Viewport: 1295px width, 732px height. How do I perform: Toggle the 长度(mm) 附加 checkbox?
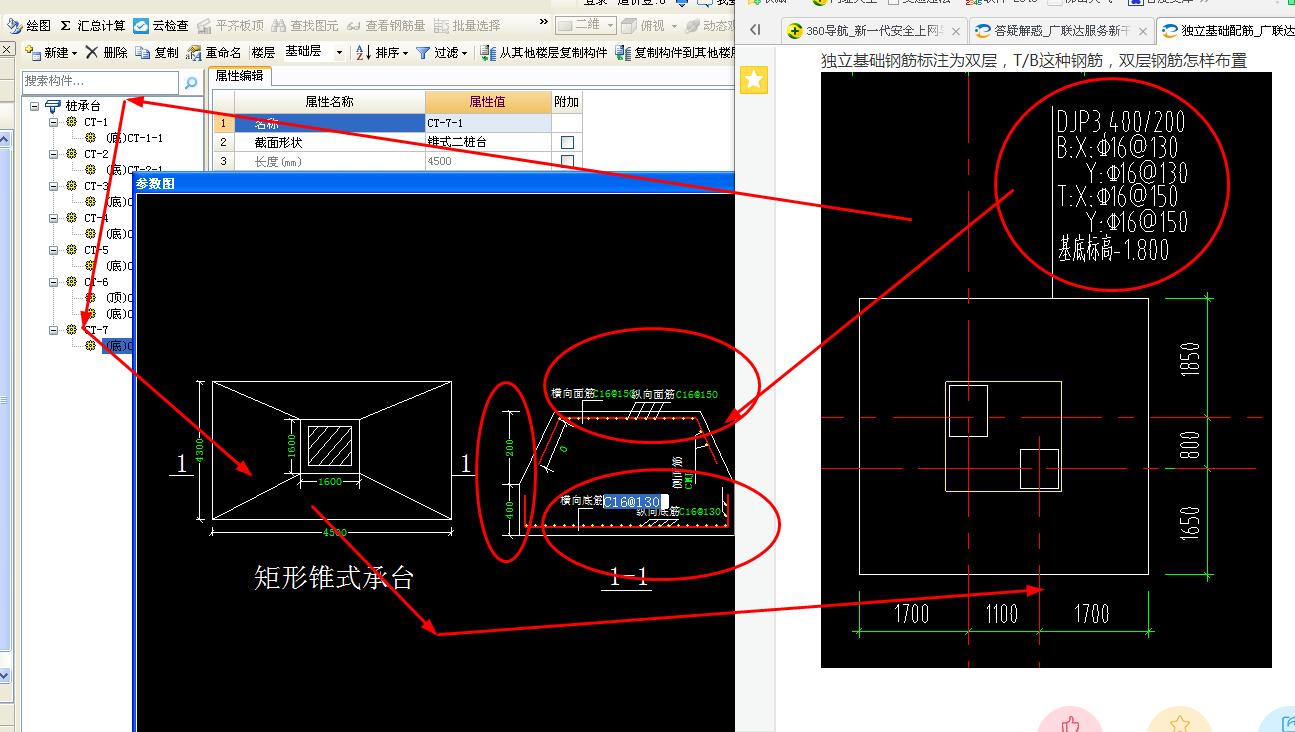567,161
